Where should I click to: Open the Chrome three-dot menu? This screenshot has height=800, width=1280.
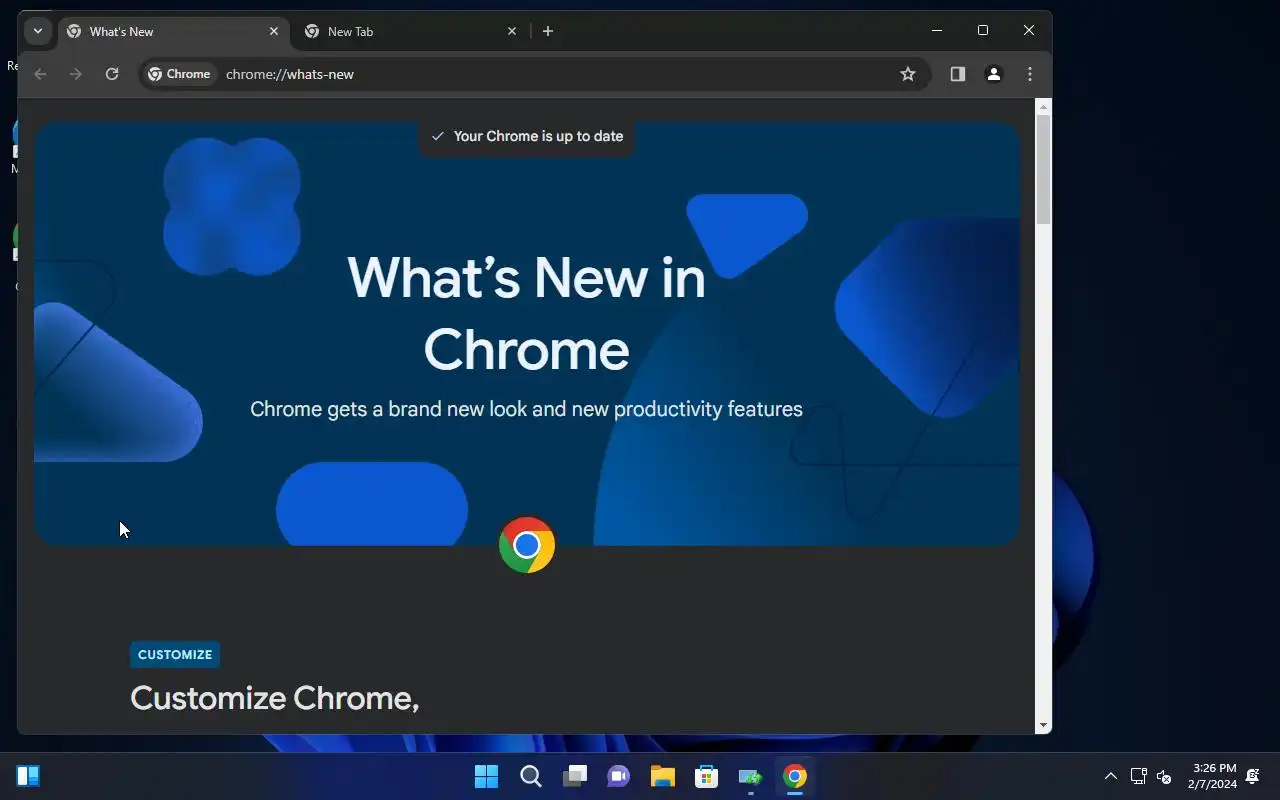[1030, 74]
